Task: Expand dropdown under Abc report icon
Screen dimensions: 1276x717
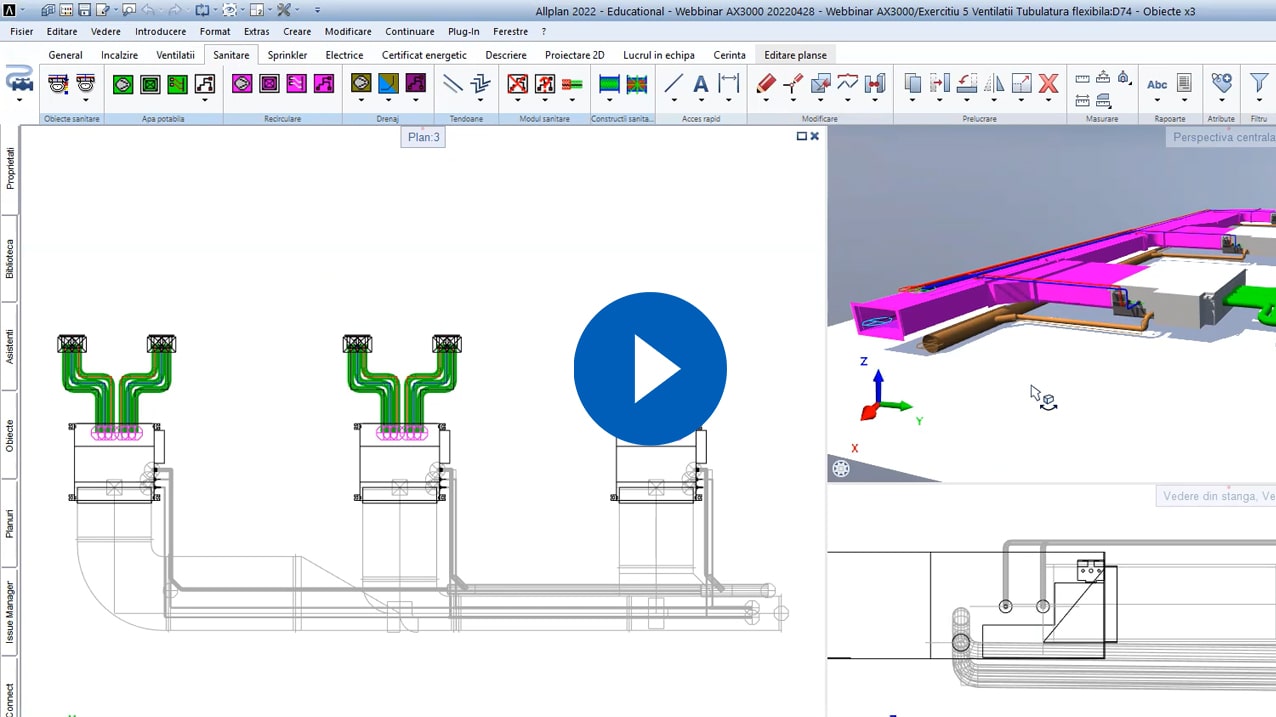Action: (1157, 101)
